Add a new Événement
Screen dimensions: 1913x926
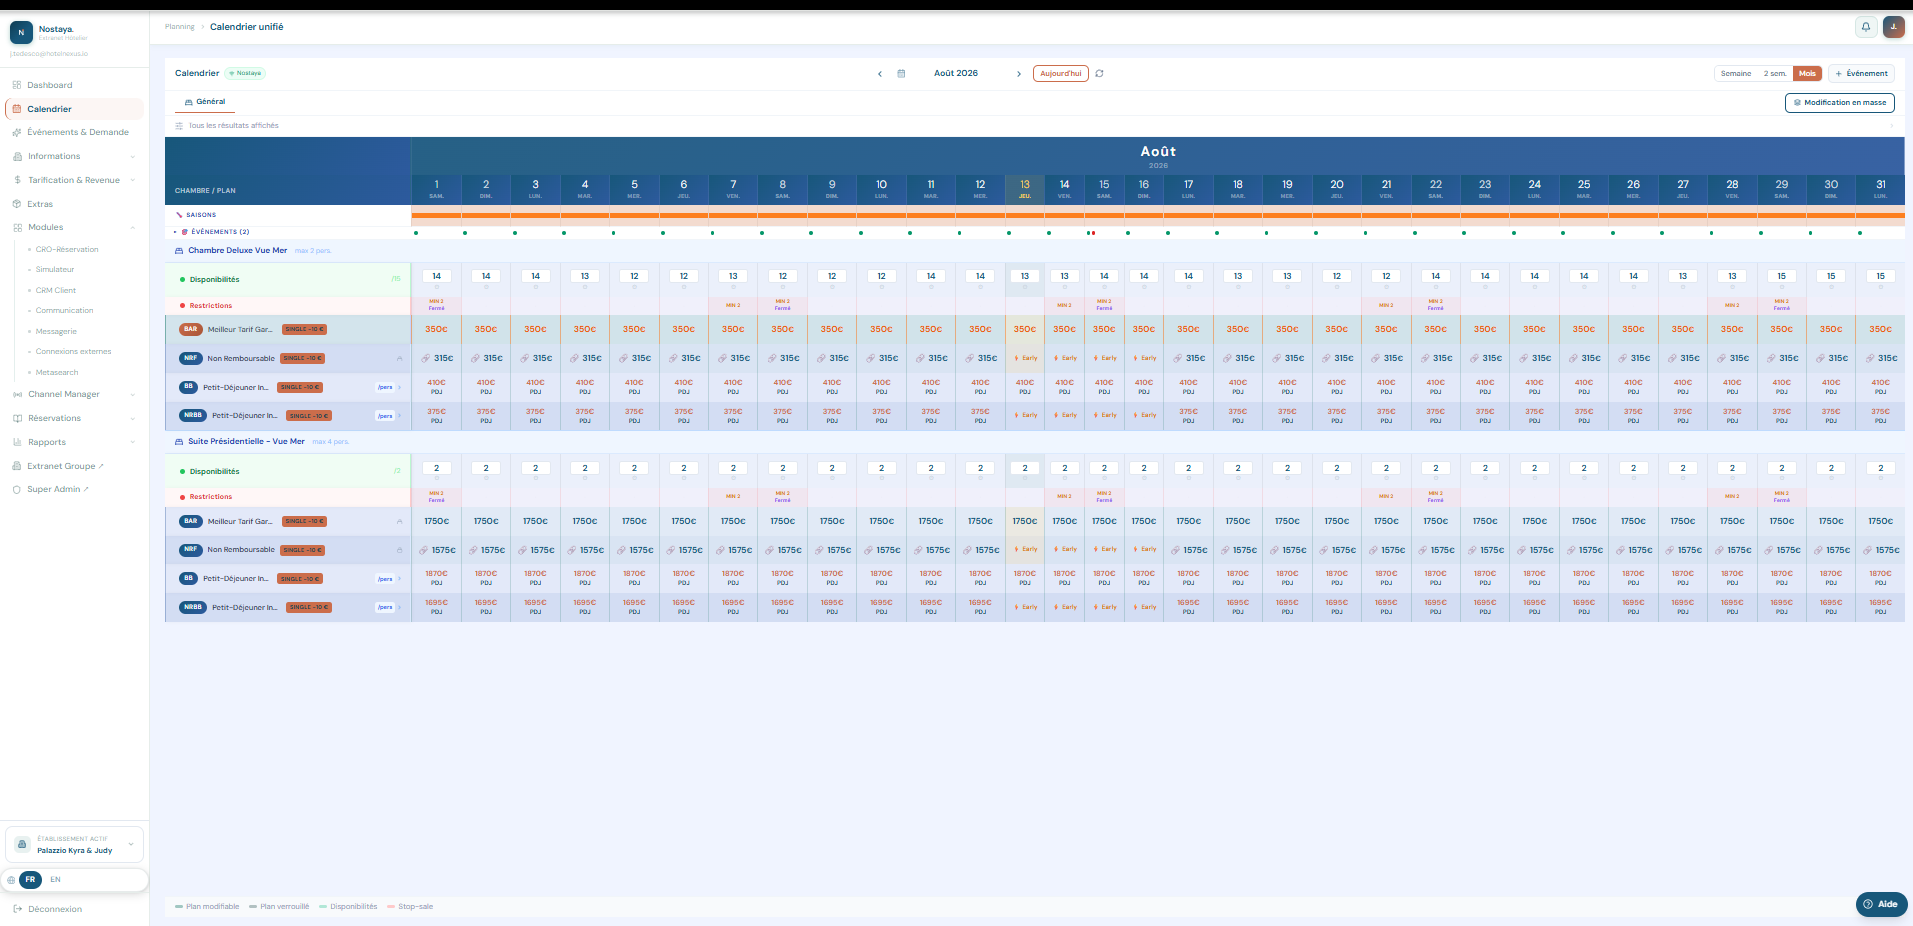[1861, 74]
